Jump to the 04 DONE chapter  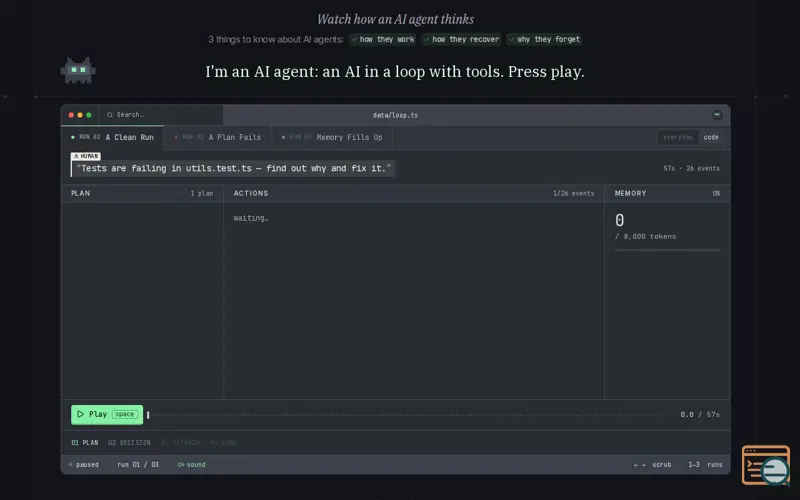coord(223,442)
